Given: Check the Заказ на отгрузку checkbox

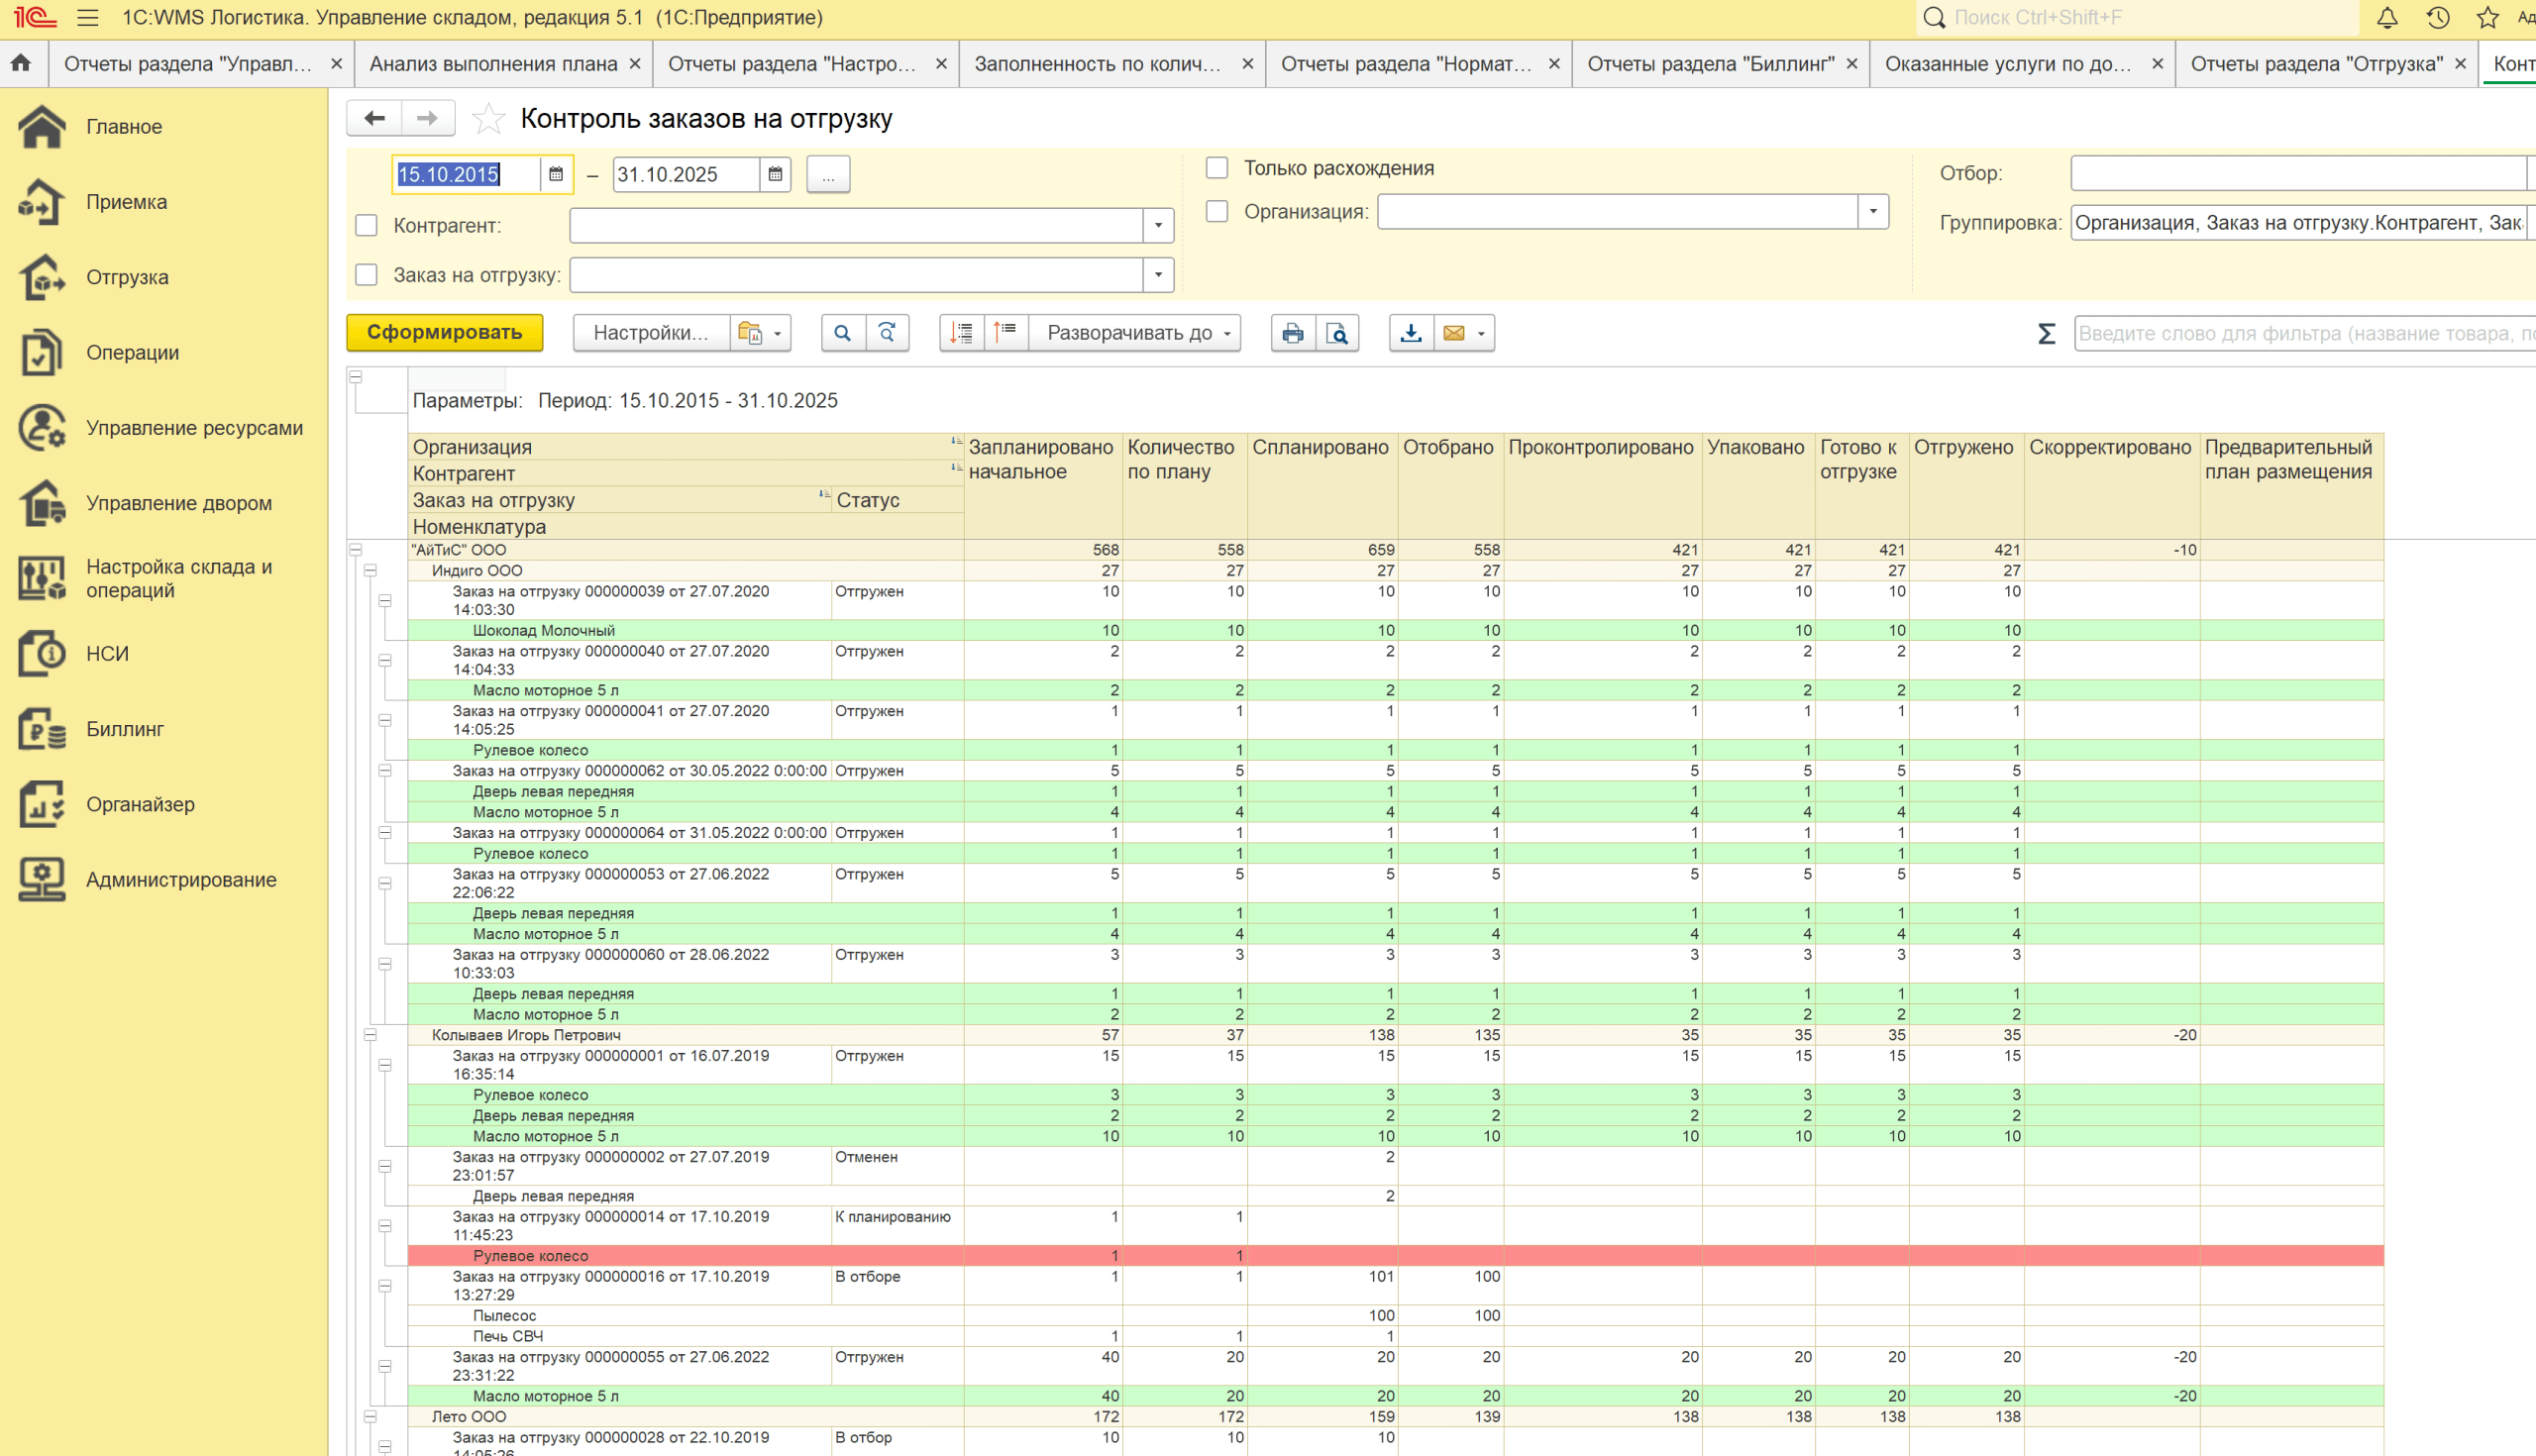Looking at the screenshot, I should tap(366, 275).
